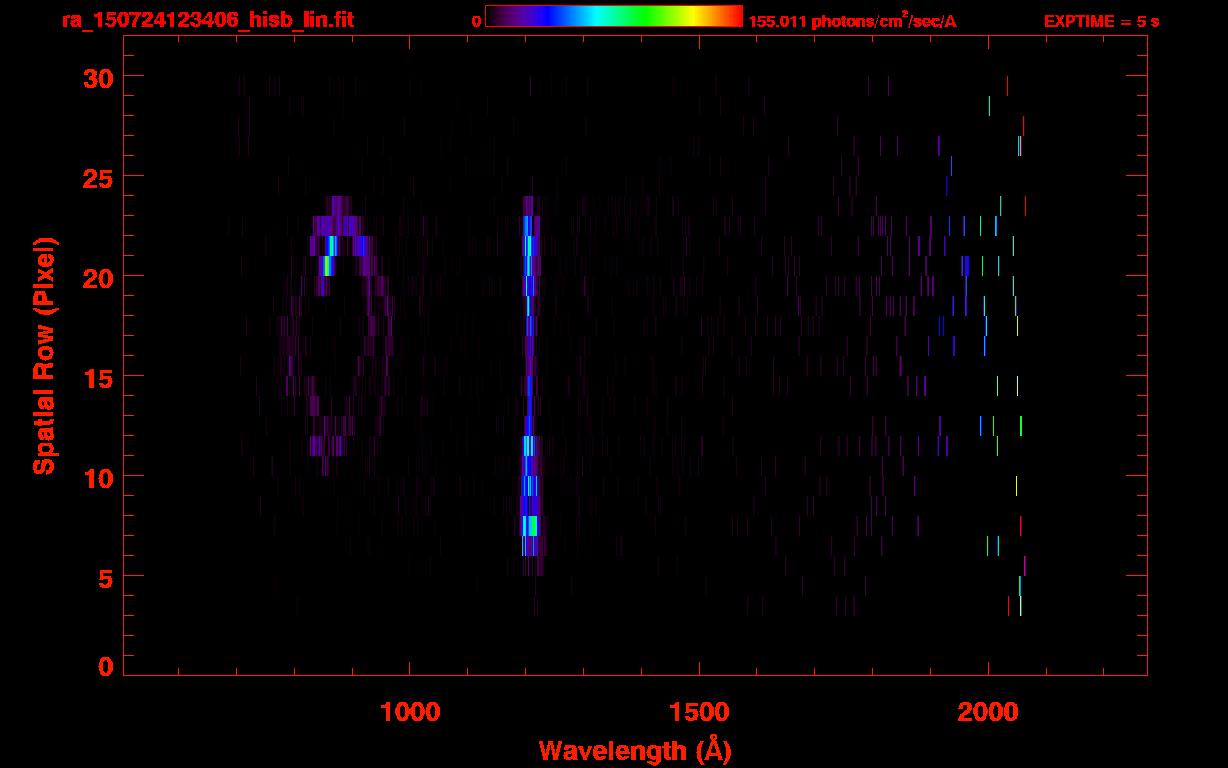Click the 0 label left of color bar
Image resolution: width=1228 pixels, height=768 pixels.
point(476,21)
